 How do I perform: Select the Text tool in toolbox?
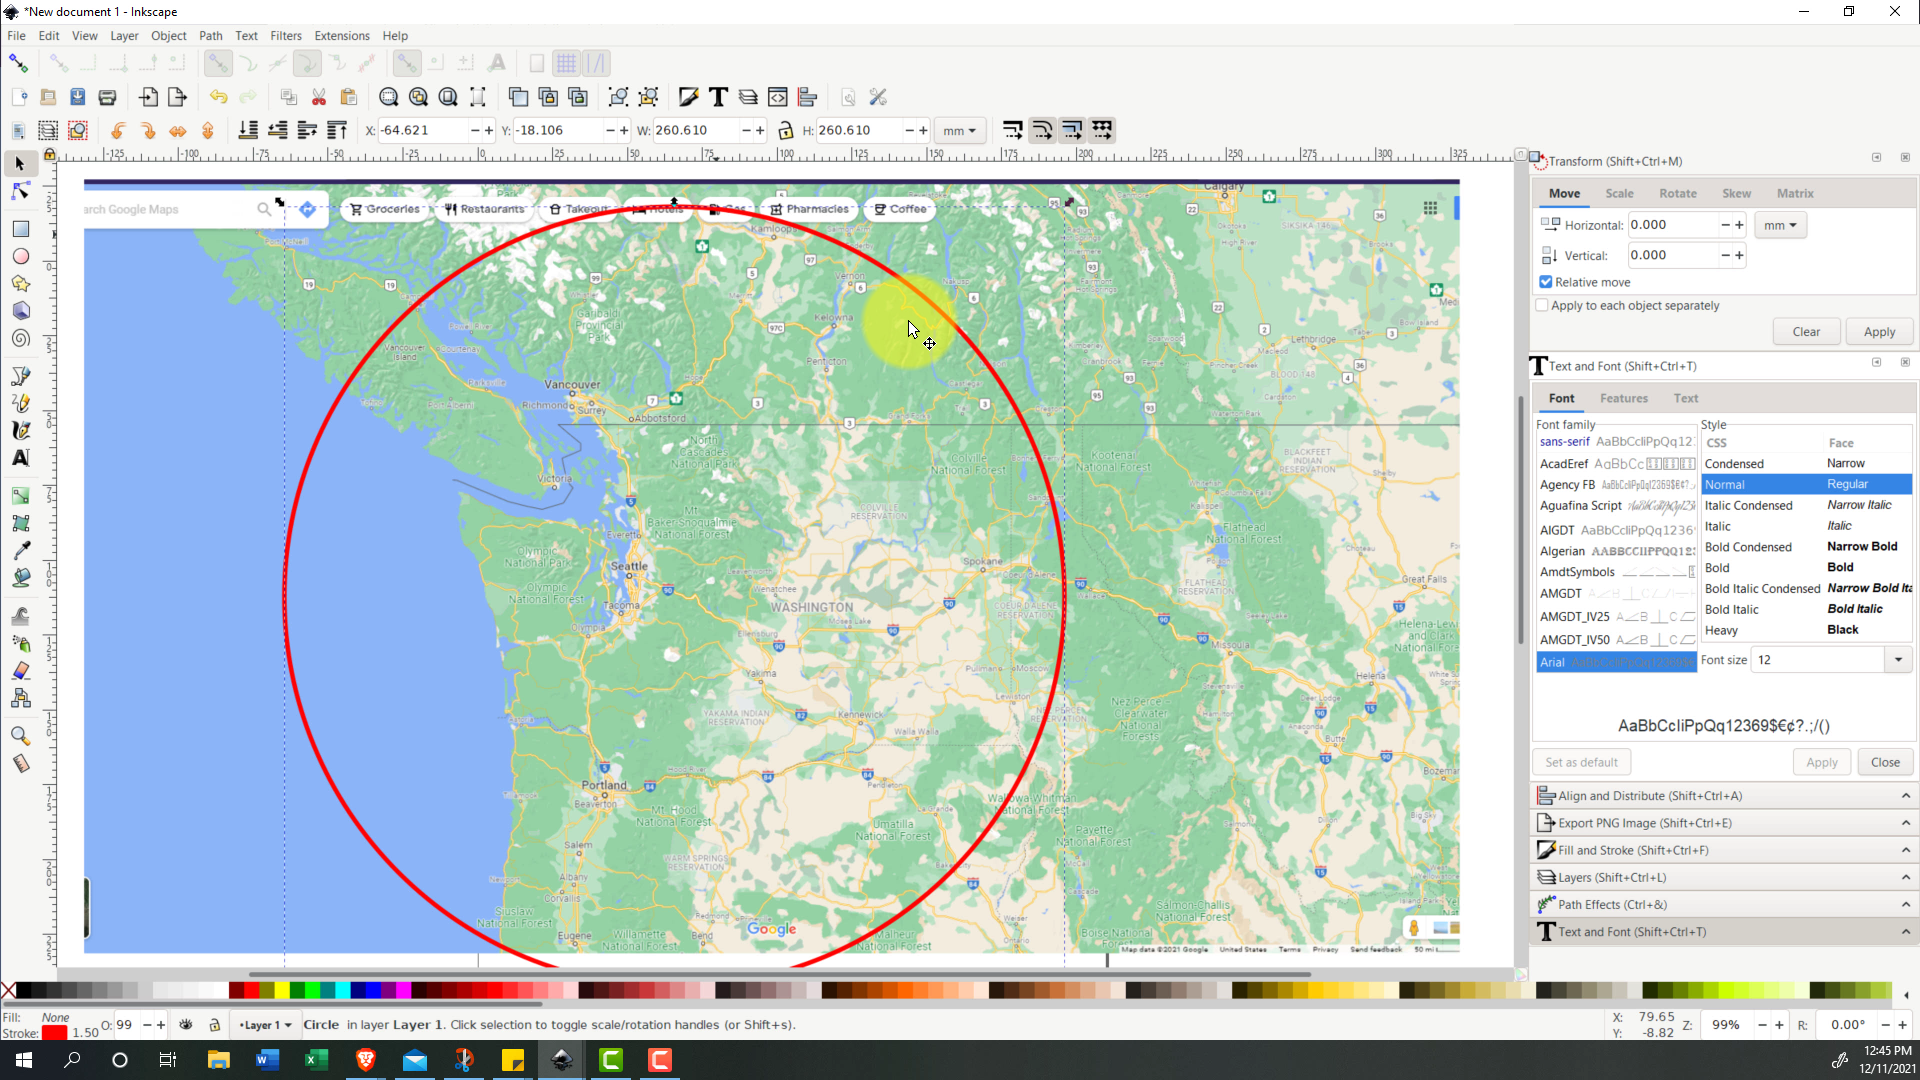[20, 458]
